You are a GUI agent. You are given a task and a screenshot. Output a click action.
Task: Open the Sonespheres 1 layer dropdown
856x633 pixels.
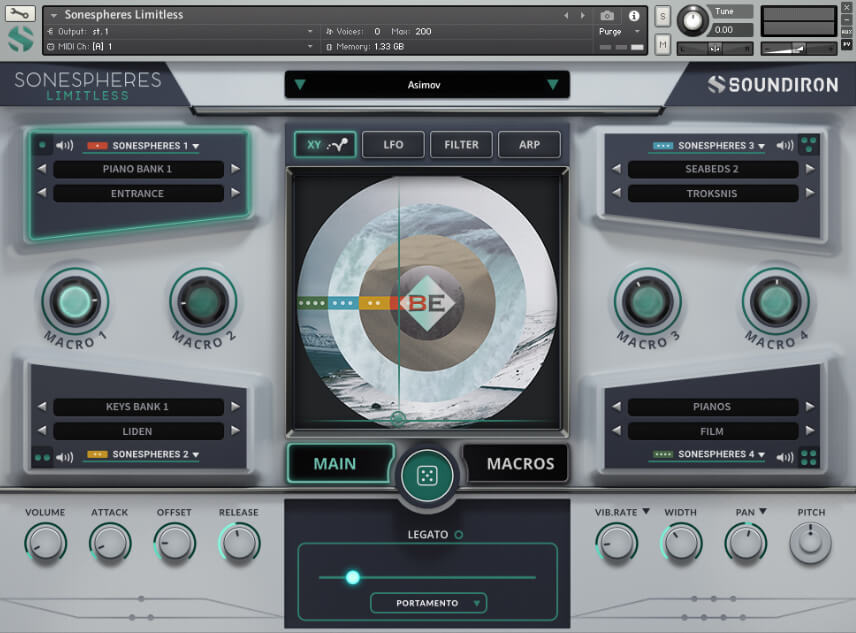click(143, 146)
